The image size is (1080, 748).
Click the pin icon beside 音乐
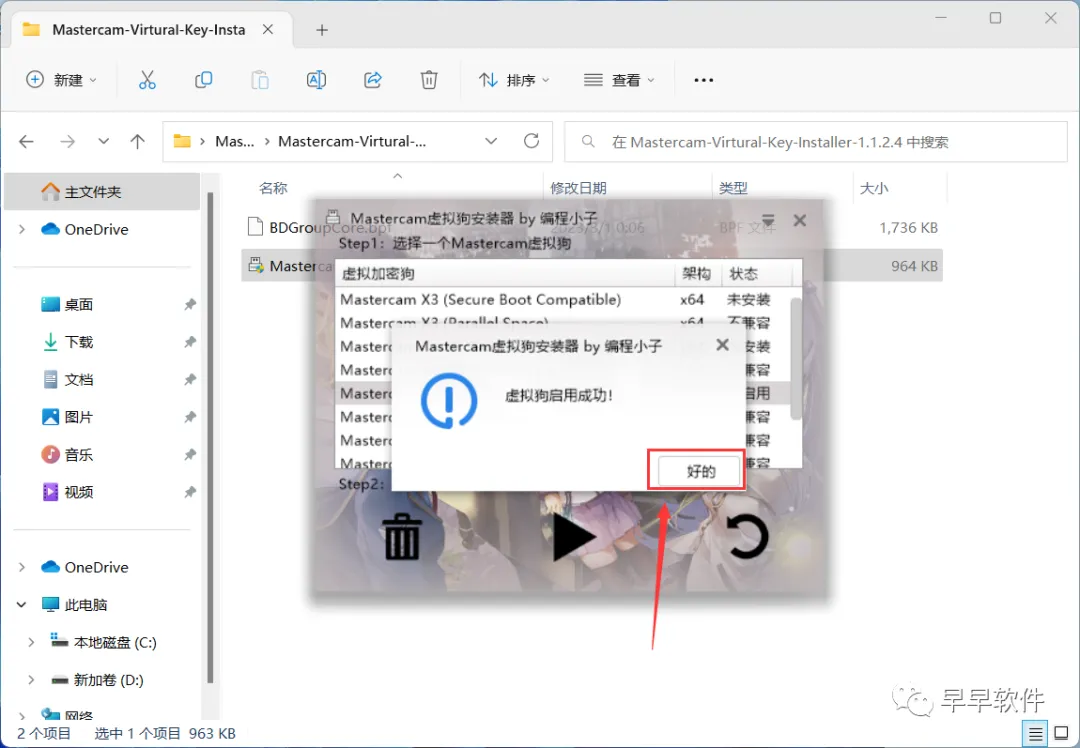point(190,455)
